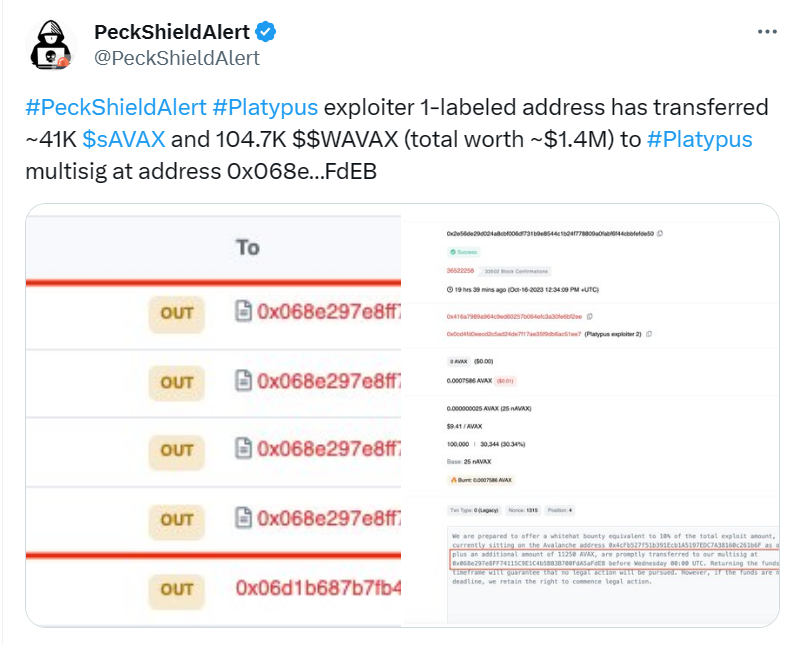Click the contract document icon in third row

(x=242, y=450)
